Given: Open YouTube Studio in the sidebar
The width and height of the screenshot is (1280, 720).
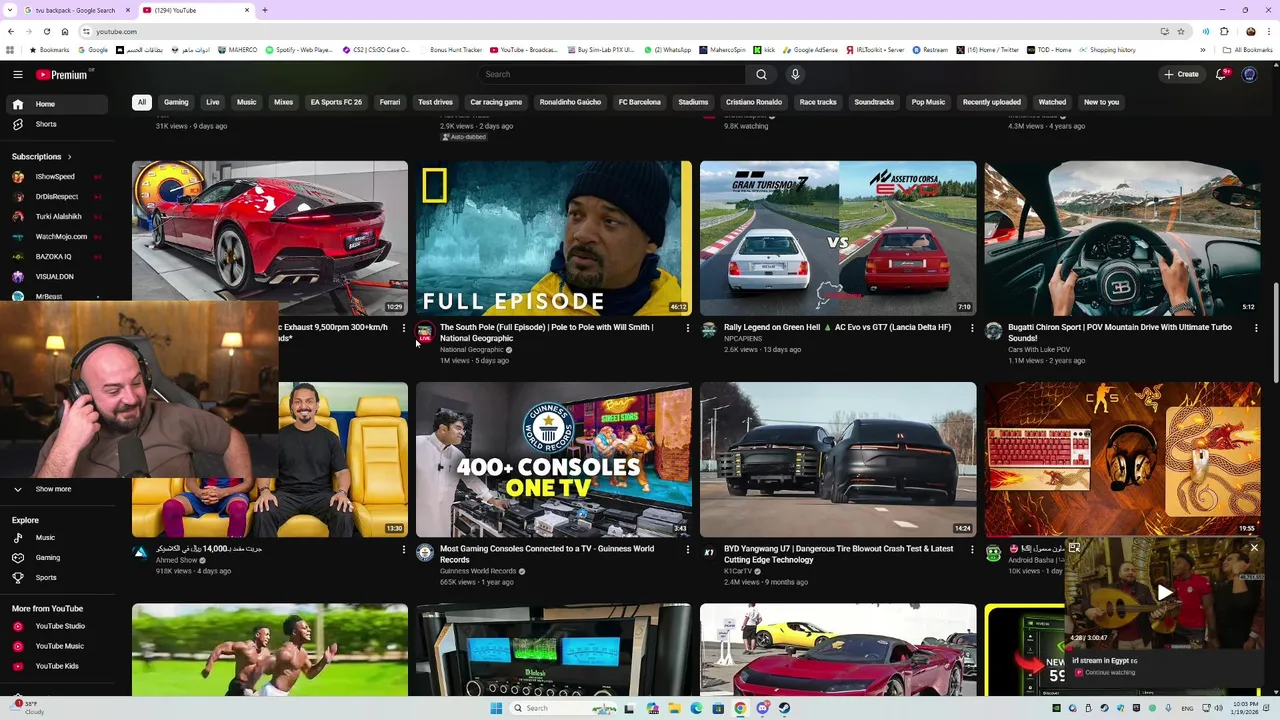Looking at the screenshot, I should coord(60,626).
